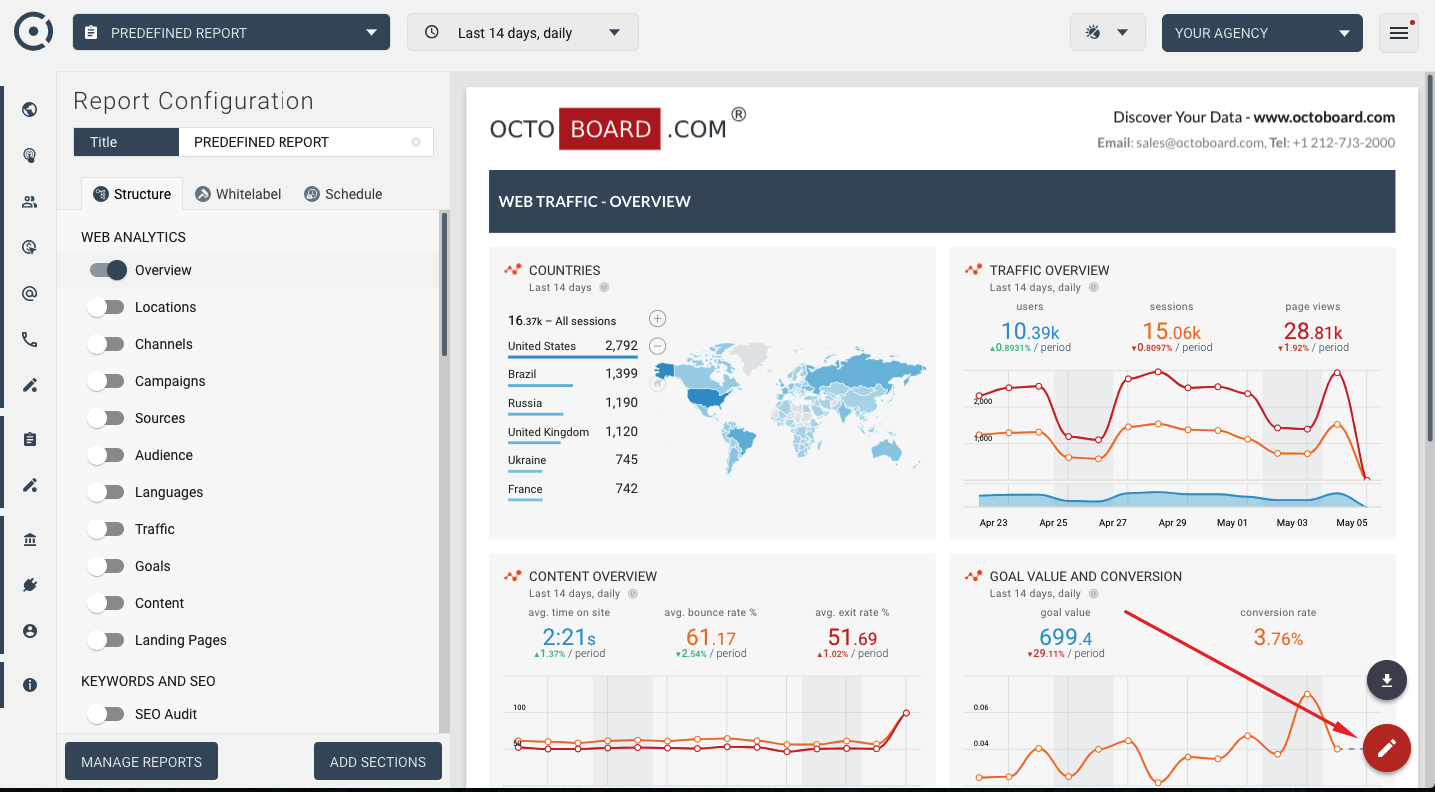
Task: Click info icon beside Traffic Overview period
Action: click(x=1093, y=287)
